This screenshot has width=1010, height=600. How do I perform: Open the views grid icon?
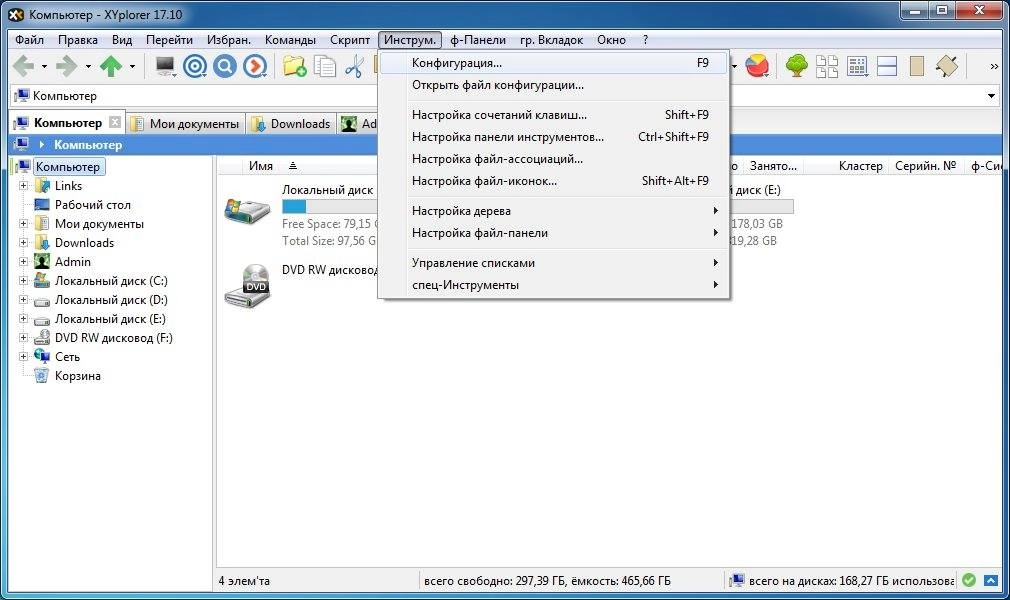[x=857, y=66]
